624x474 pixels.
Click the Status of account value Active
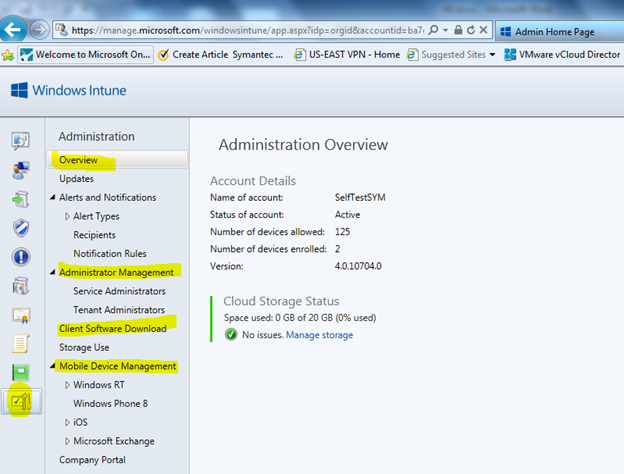(x=347, y=215)
